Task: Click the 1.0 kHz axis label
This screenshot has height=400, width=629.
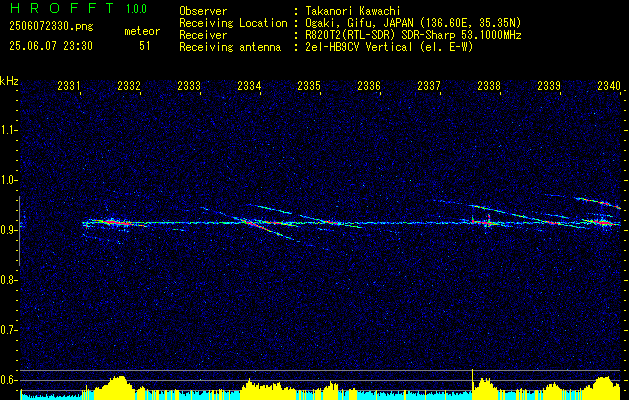Action: pos(9,180)
